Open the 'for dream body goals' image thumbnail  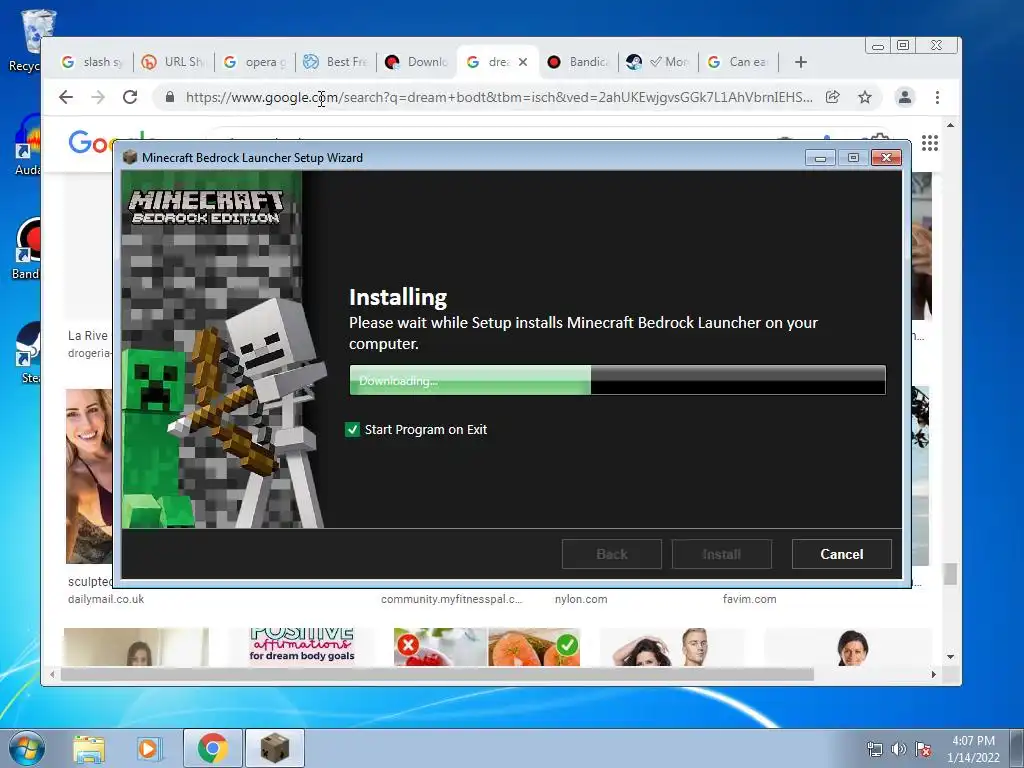pos(301,647)
